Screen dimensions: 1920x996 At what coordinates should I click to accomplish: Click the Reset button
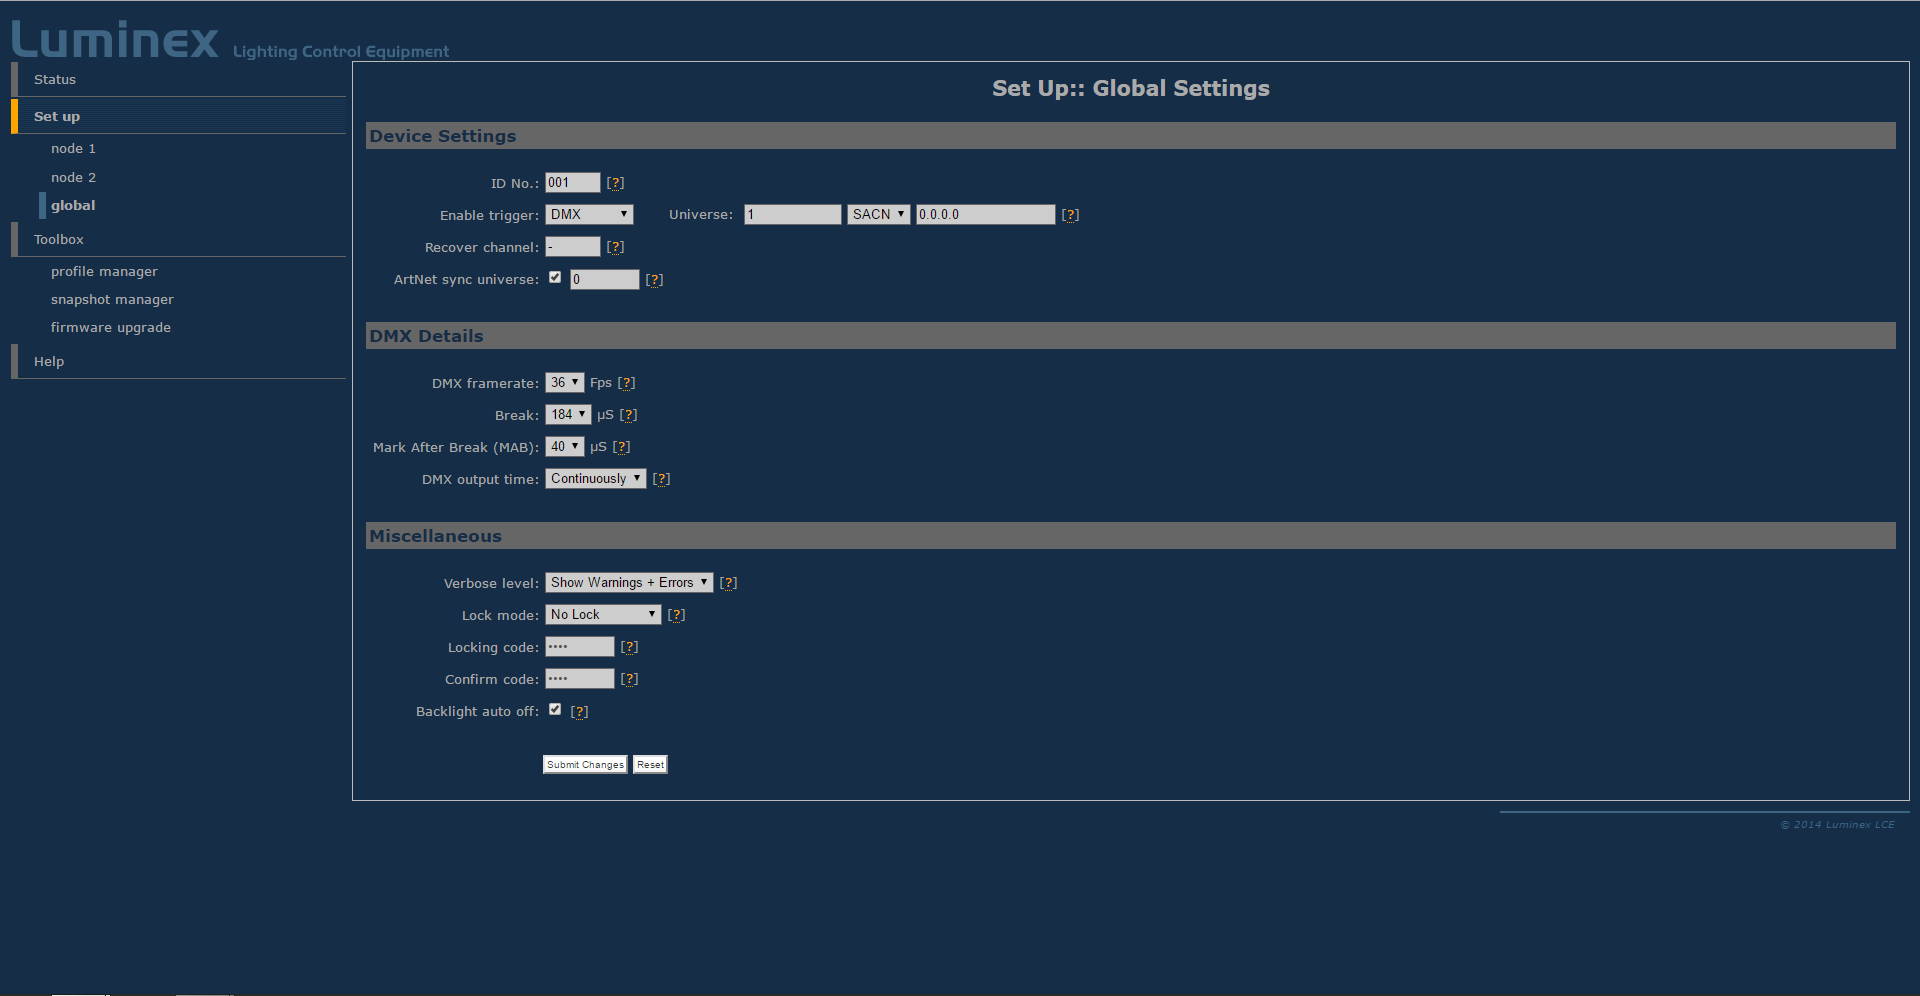(650, 765)
